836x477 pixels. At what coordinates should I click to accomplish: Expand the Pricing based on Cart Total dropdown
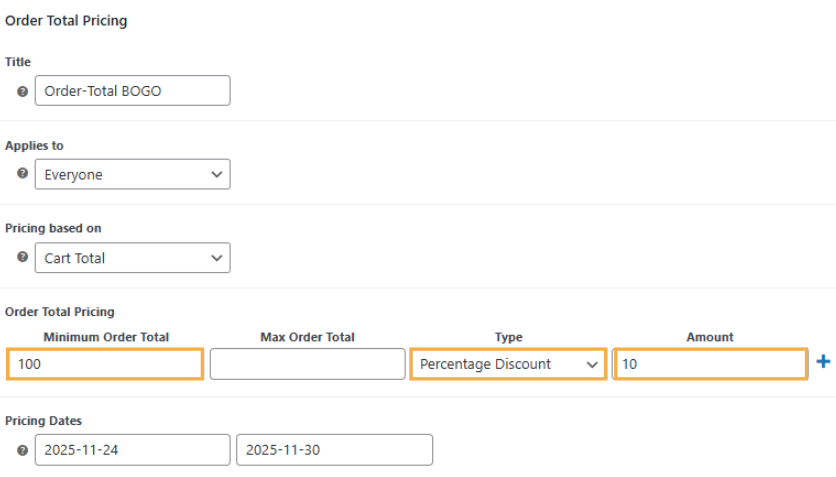pos(132,258)
